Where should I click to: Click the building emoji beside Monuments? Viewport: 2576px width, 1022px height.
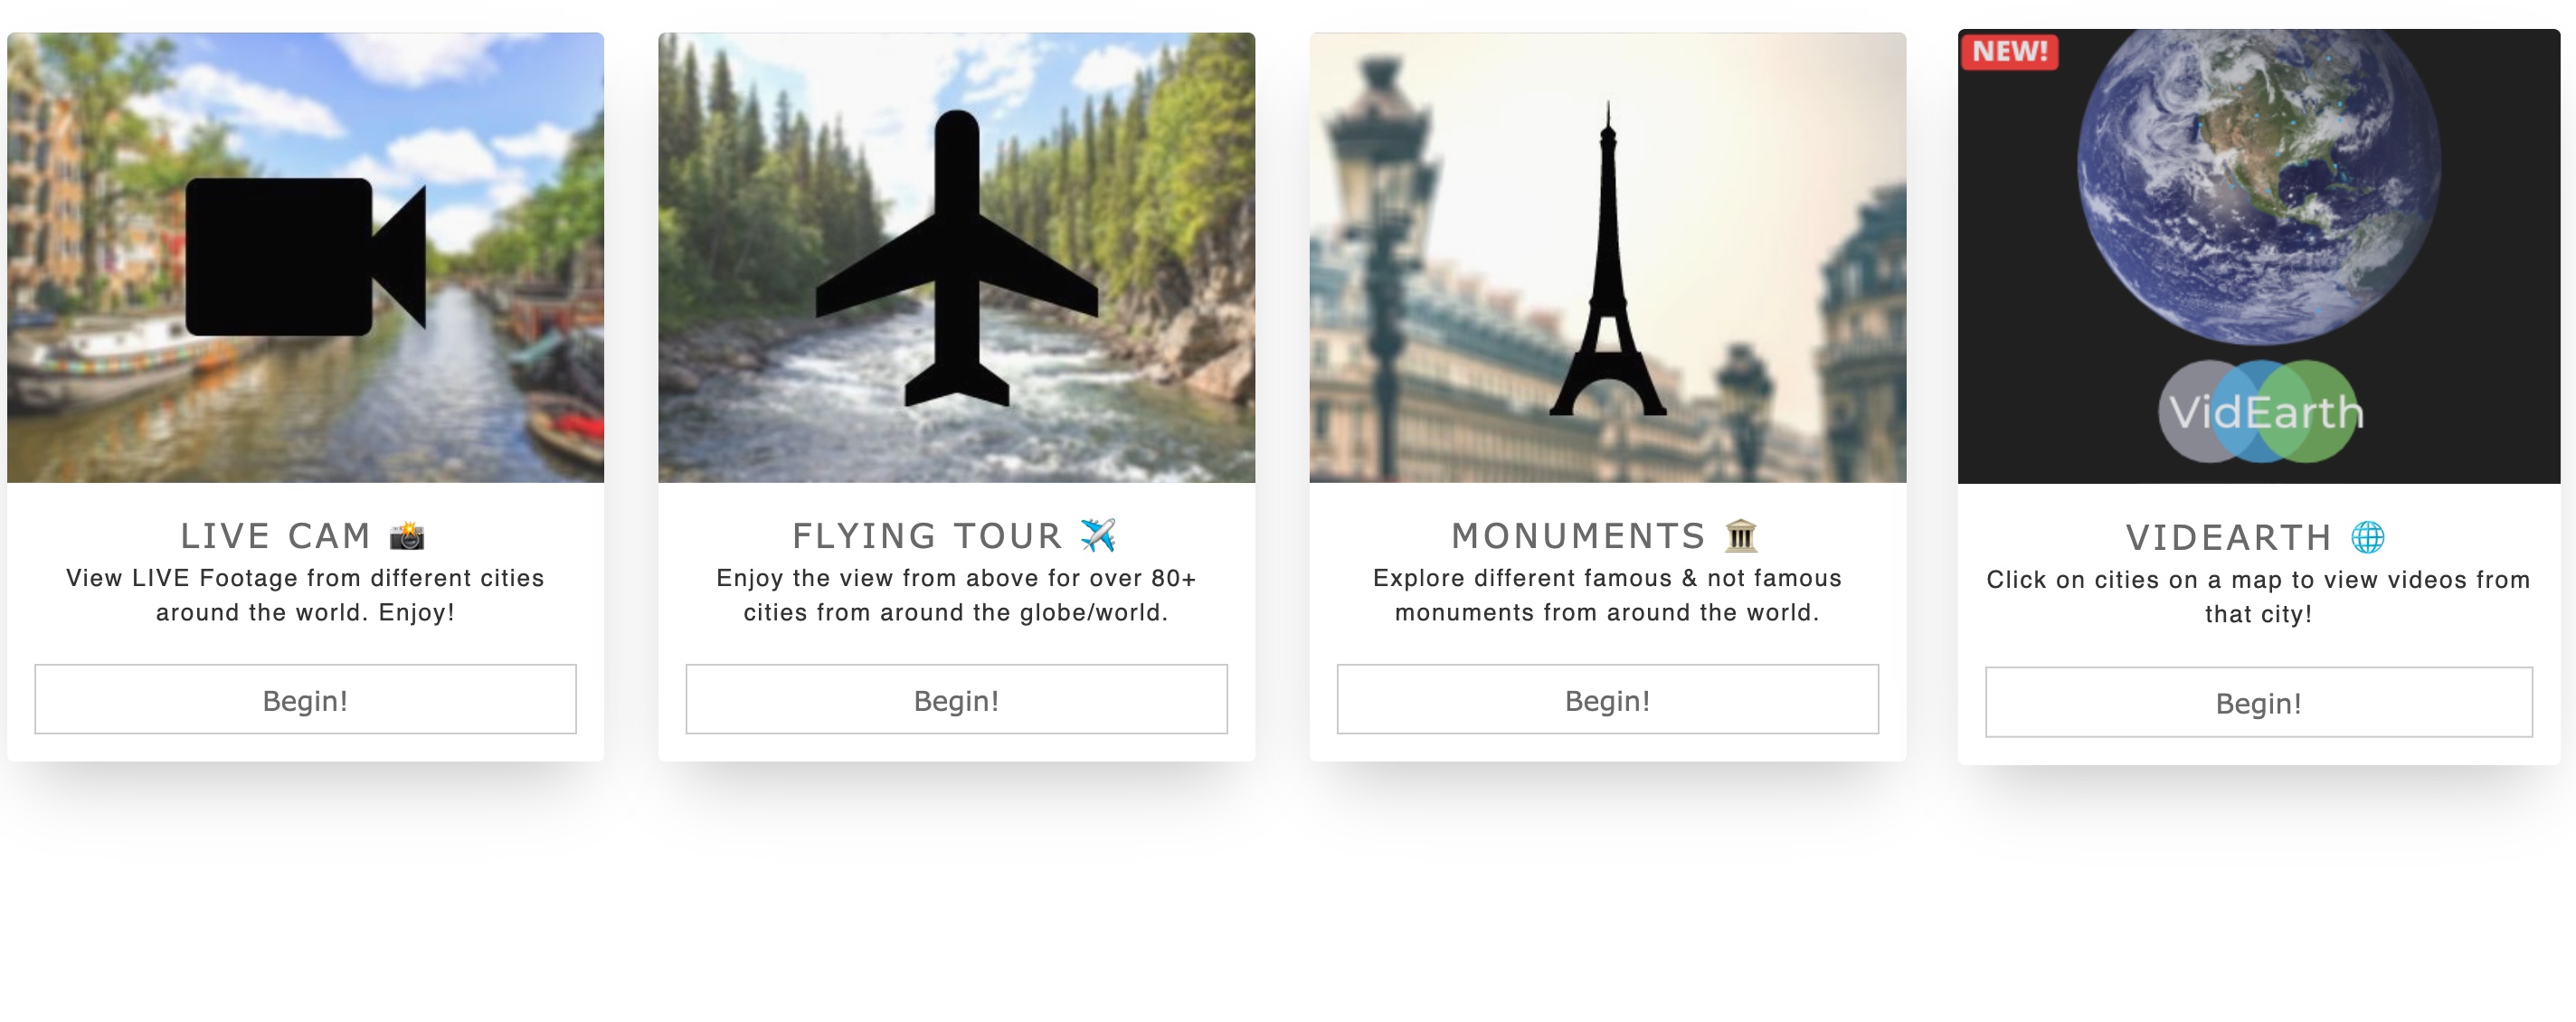click(x=1741, y=536)
